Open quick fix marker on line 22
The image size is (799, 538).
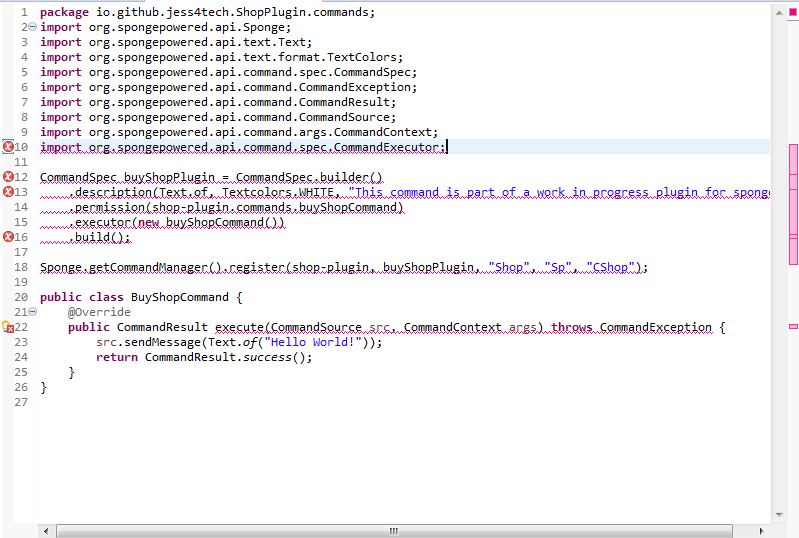[x=8, y=327]
